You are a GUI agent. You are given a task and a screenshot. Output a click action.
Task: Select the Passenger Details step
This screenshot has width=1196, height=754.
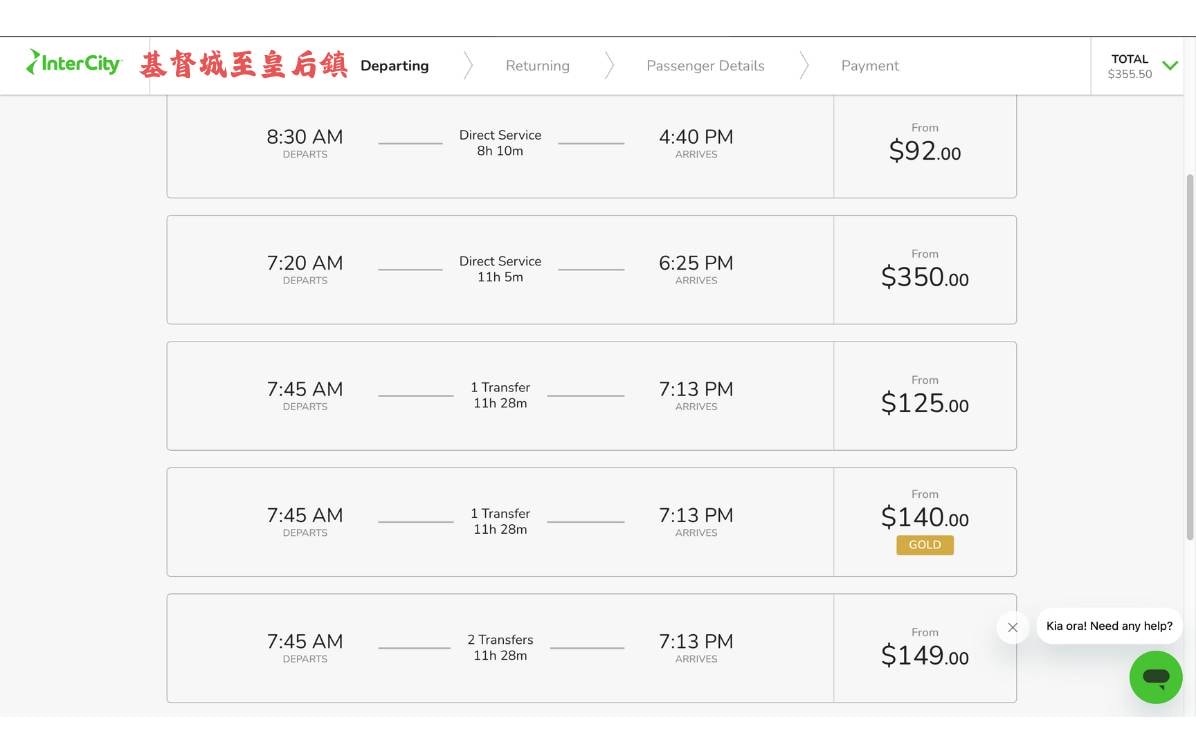point(706,66)
